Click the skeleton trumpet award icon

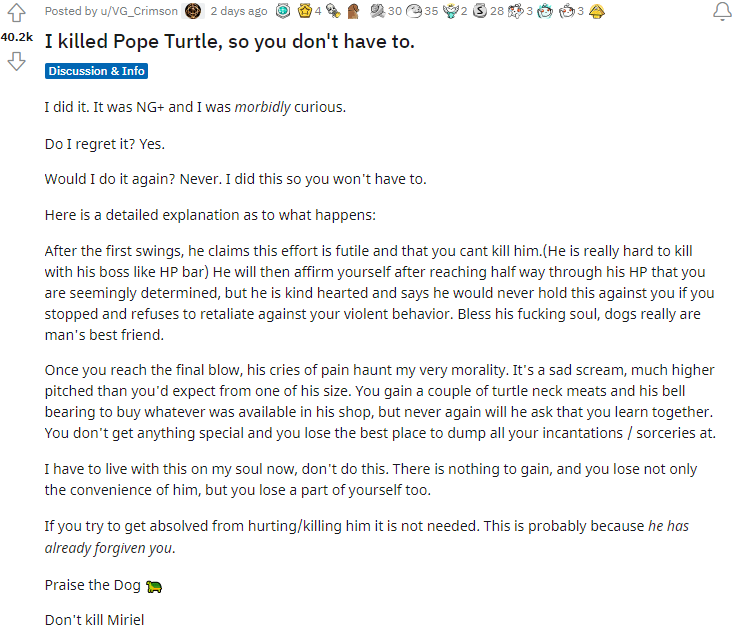click(x=333, y=11)
